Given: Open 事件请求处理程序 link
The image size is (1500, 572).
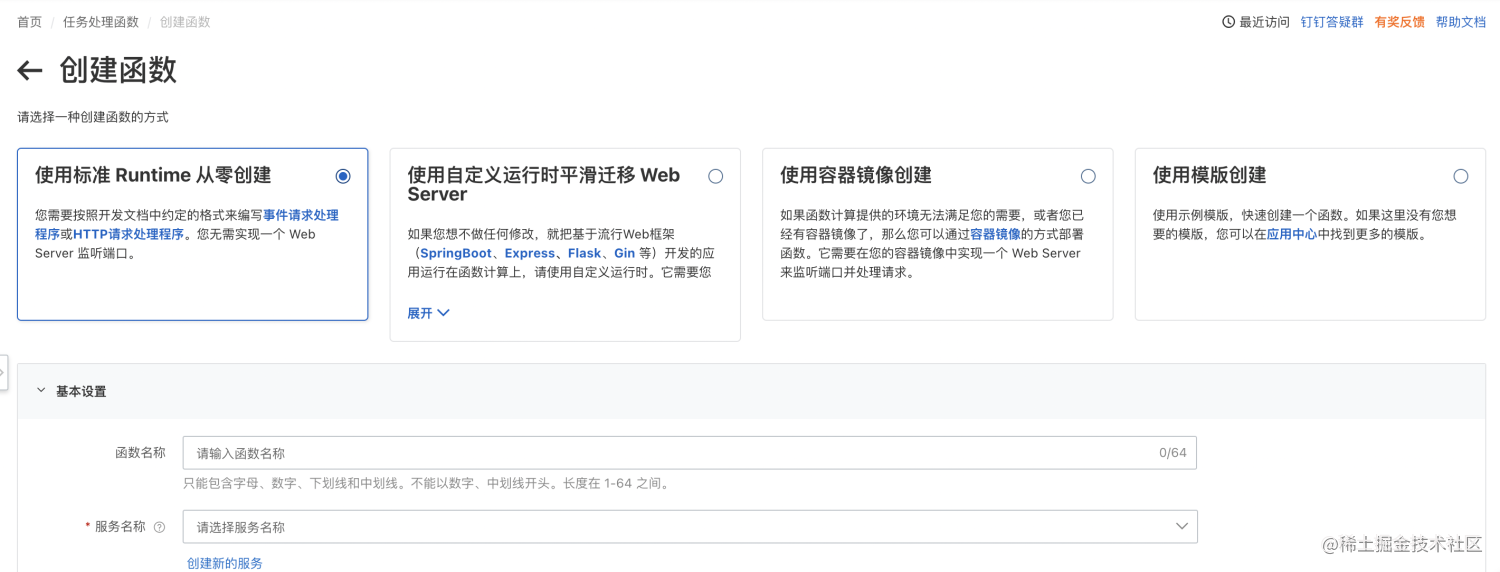Looking at the screenshot, I should [x=301, y=215].
